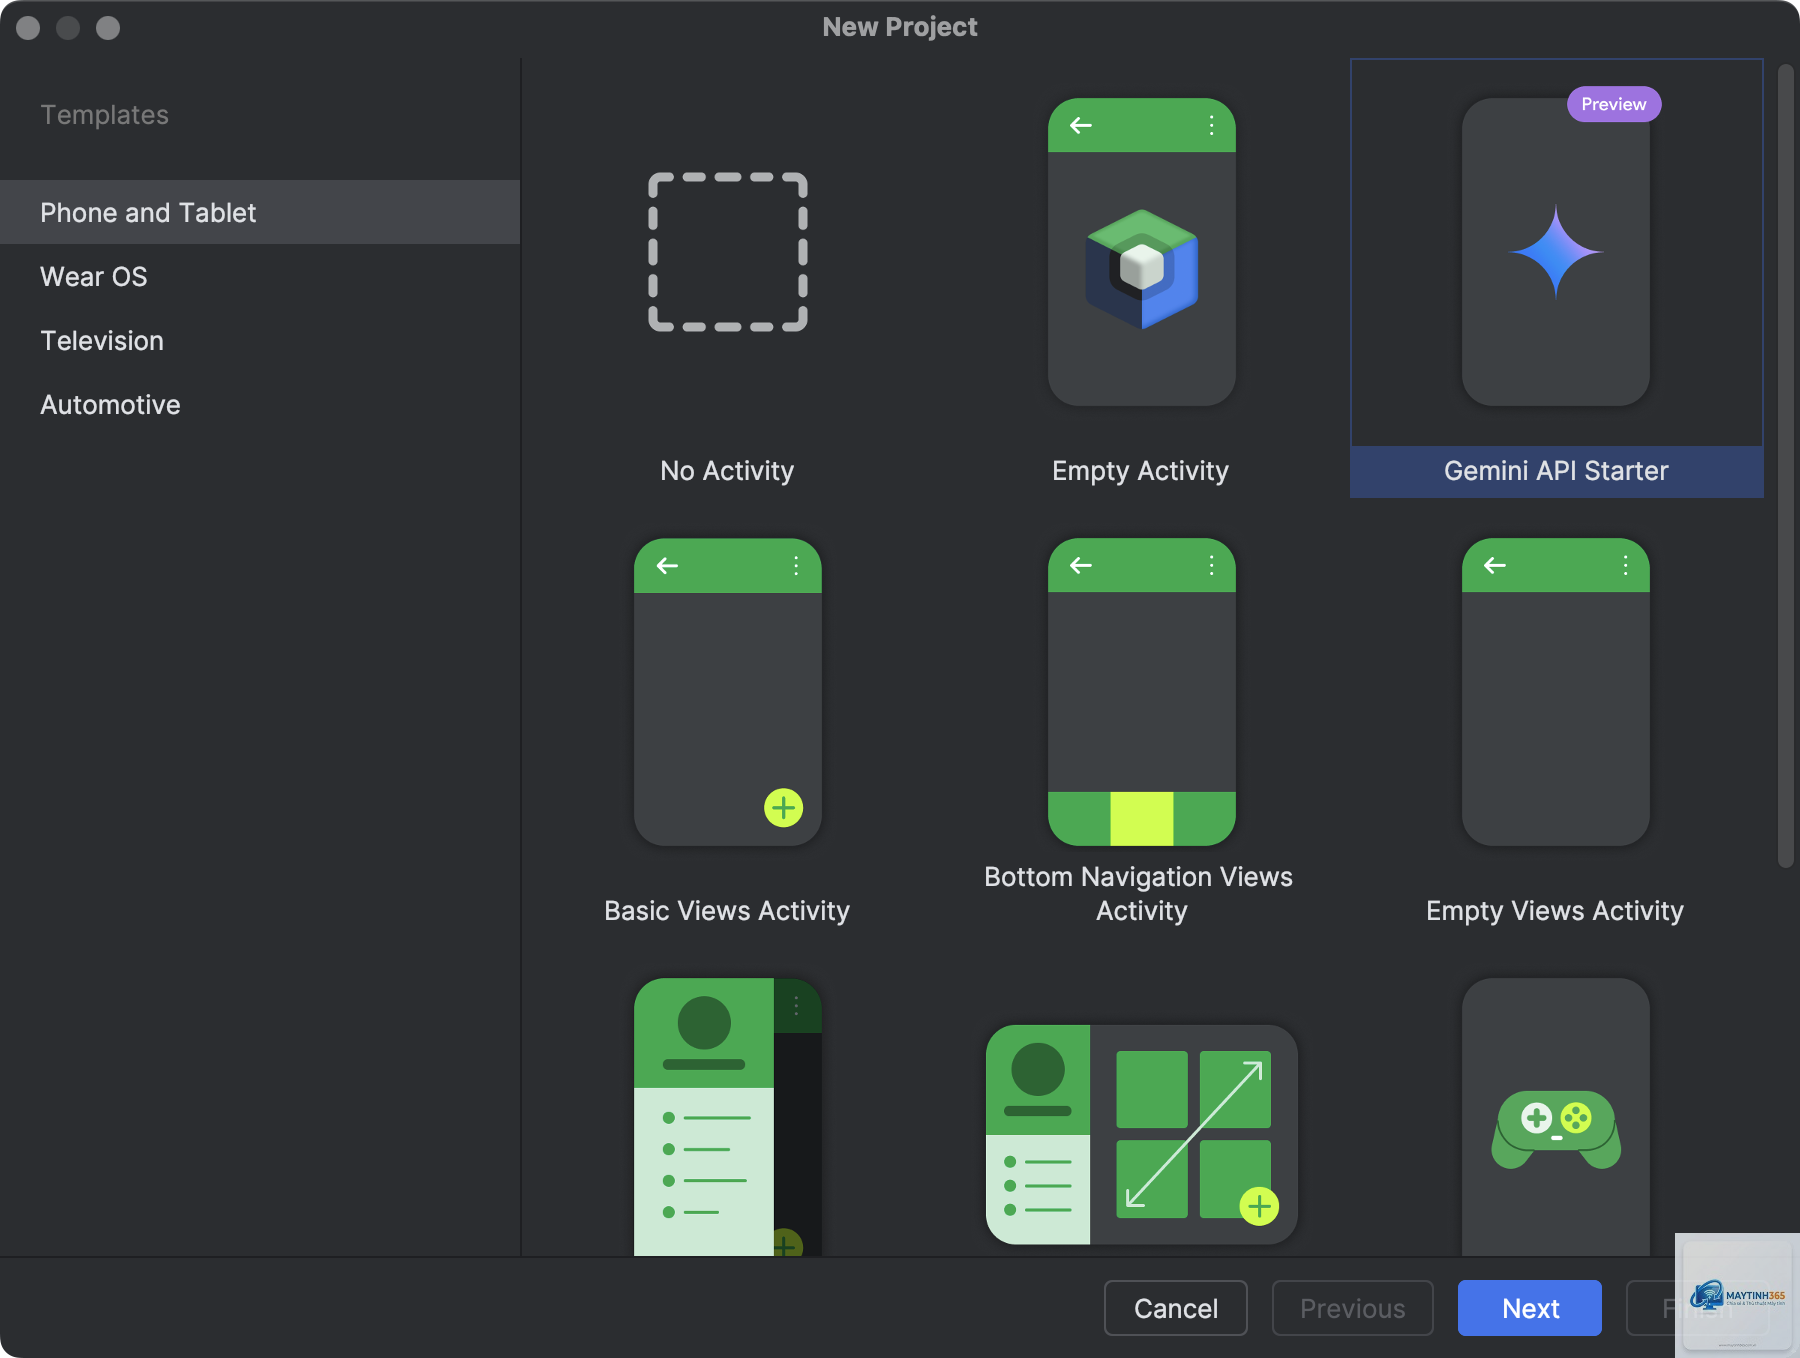The width and height of the screenshot is (1800, 1358).
Task: Click the Next button
Action: 1529,1308
